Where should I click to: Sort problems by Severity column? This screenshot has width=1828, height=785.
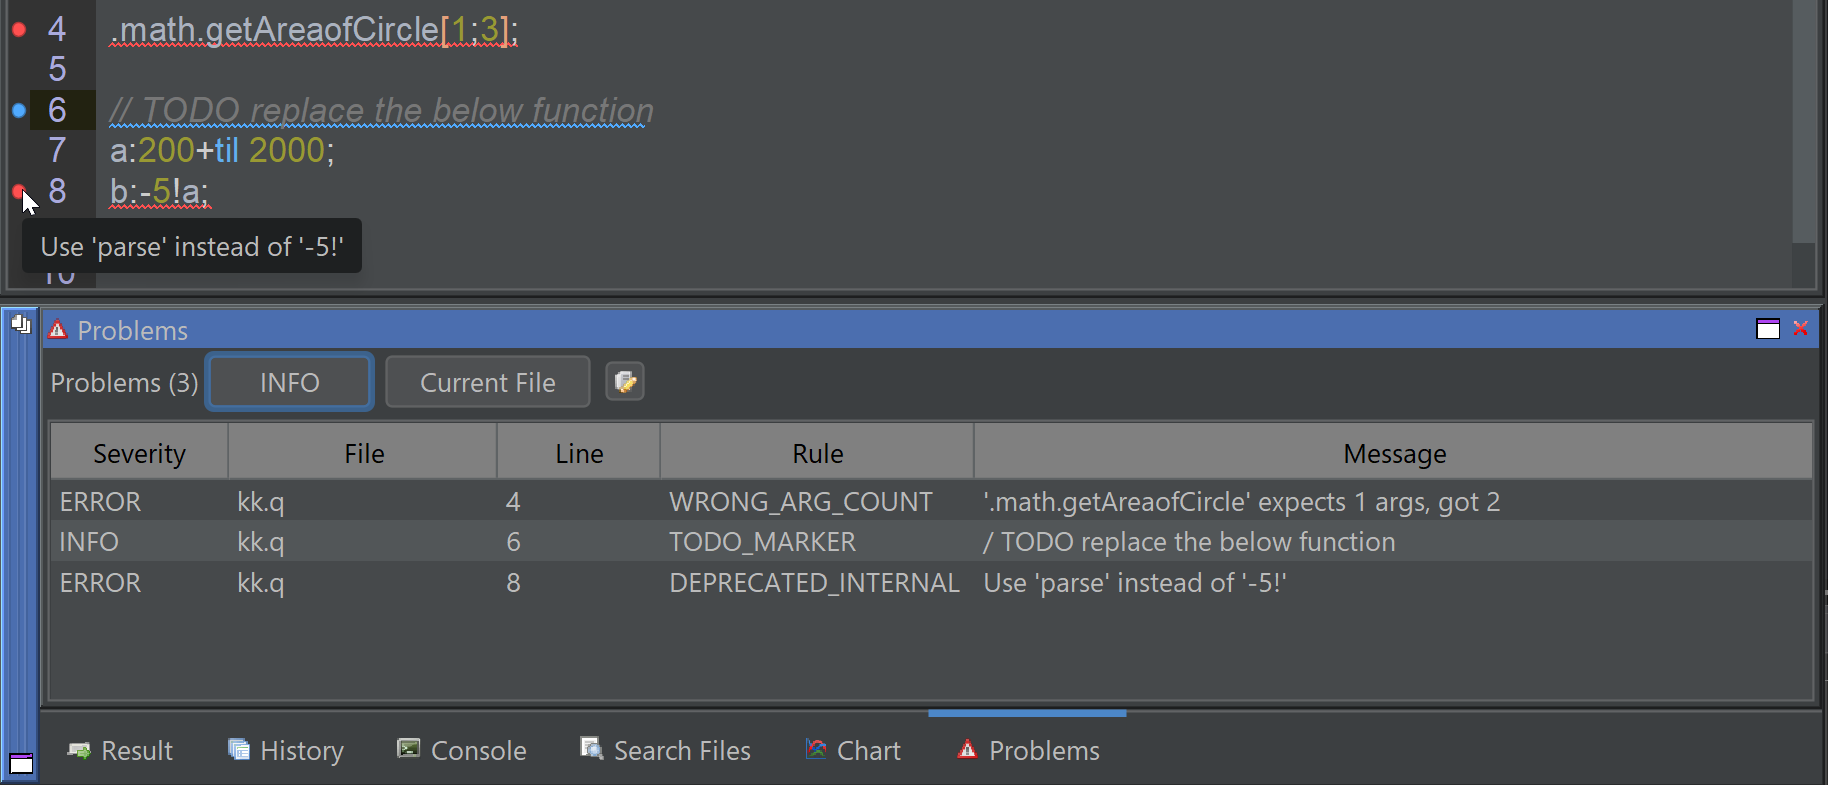[x=139, y=454]
